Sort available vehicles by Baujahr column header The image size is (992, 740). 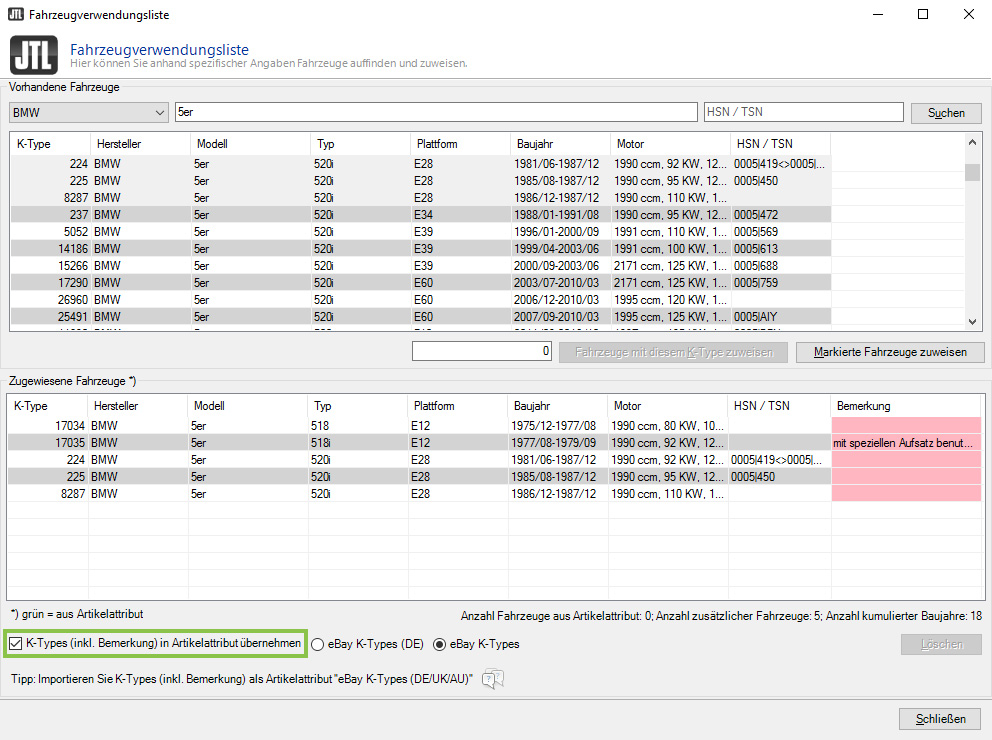[558, 144]
